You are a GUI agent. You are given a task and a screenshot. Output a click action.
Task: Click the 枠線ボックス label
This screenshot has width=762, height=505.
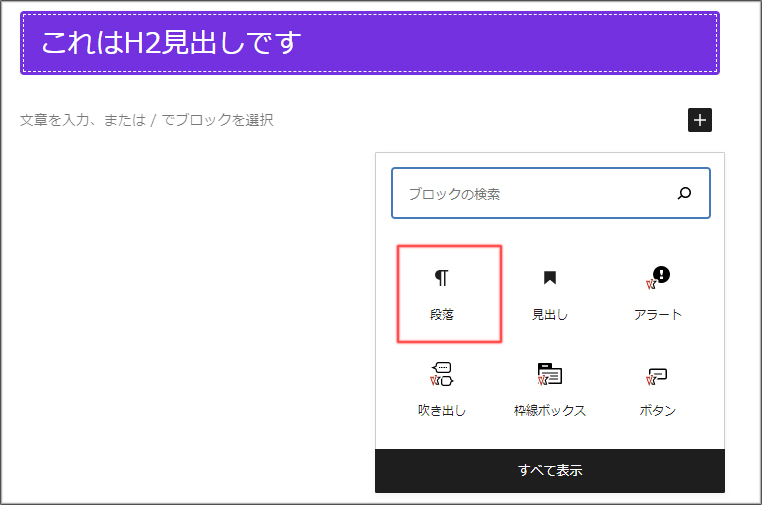click(549, 411)
